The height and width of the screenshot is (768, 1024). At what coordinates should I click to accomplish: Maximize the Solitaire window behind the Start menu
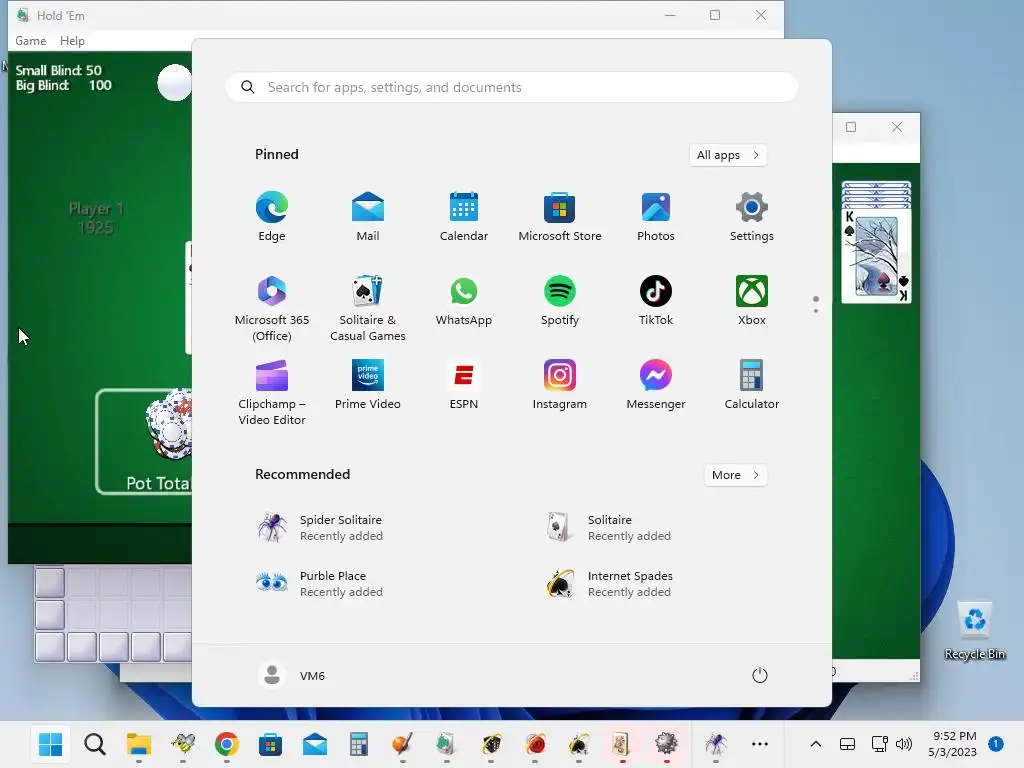click(x=851, y=127)
